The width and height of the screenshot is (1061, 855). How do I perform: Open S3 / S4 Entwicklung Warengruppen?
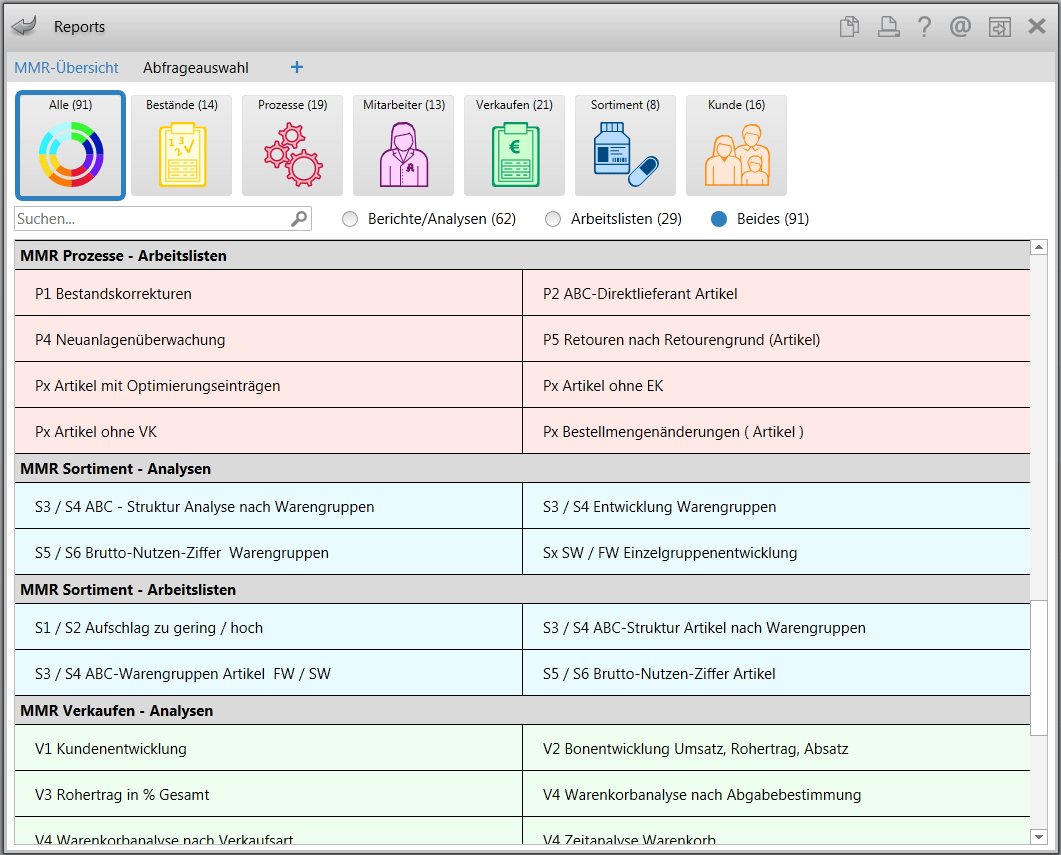click(x=776, y=507)
